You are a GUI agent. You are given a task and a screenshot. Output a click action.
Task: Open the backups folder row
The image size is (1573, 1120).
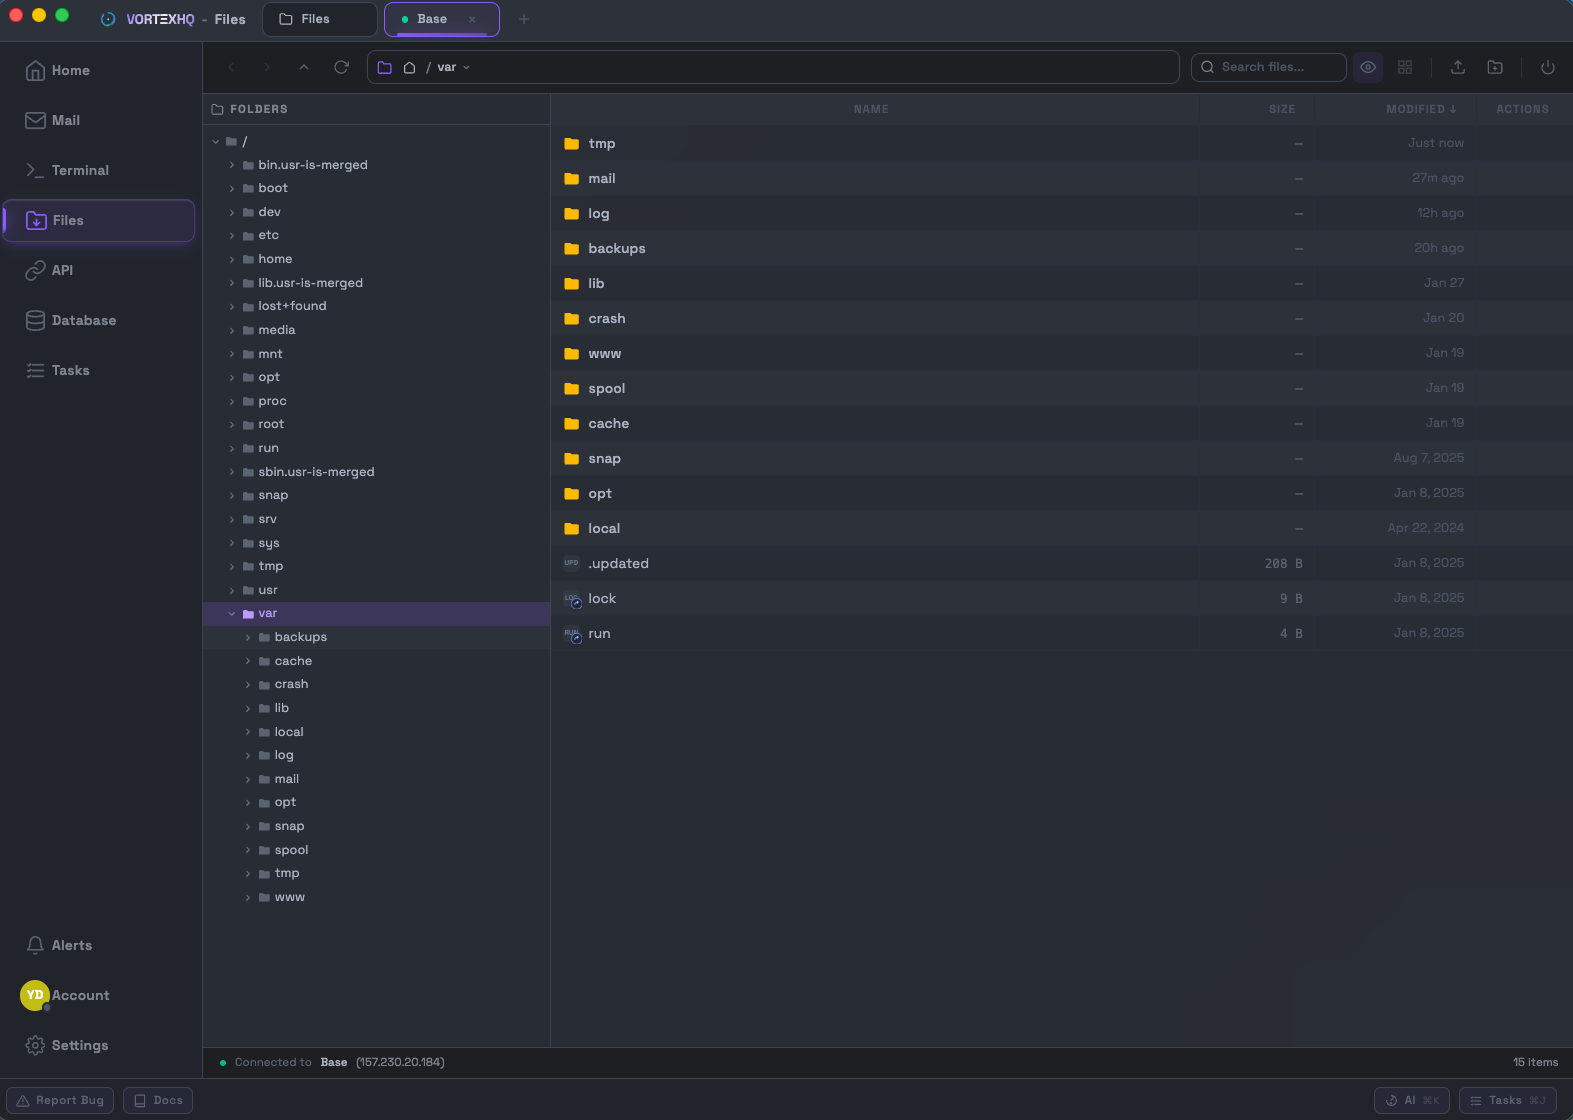click(1061, 248)
